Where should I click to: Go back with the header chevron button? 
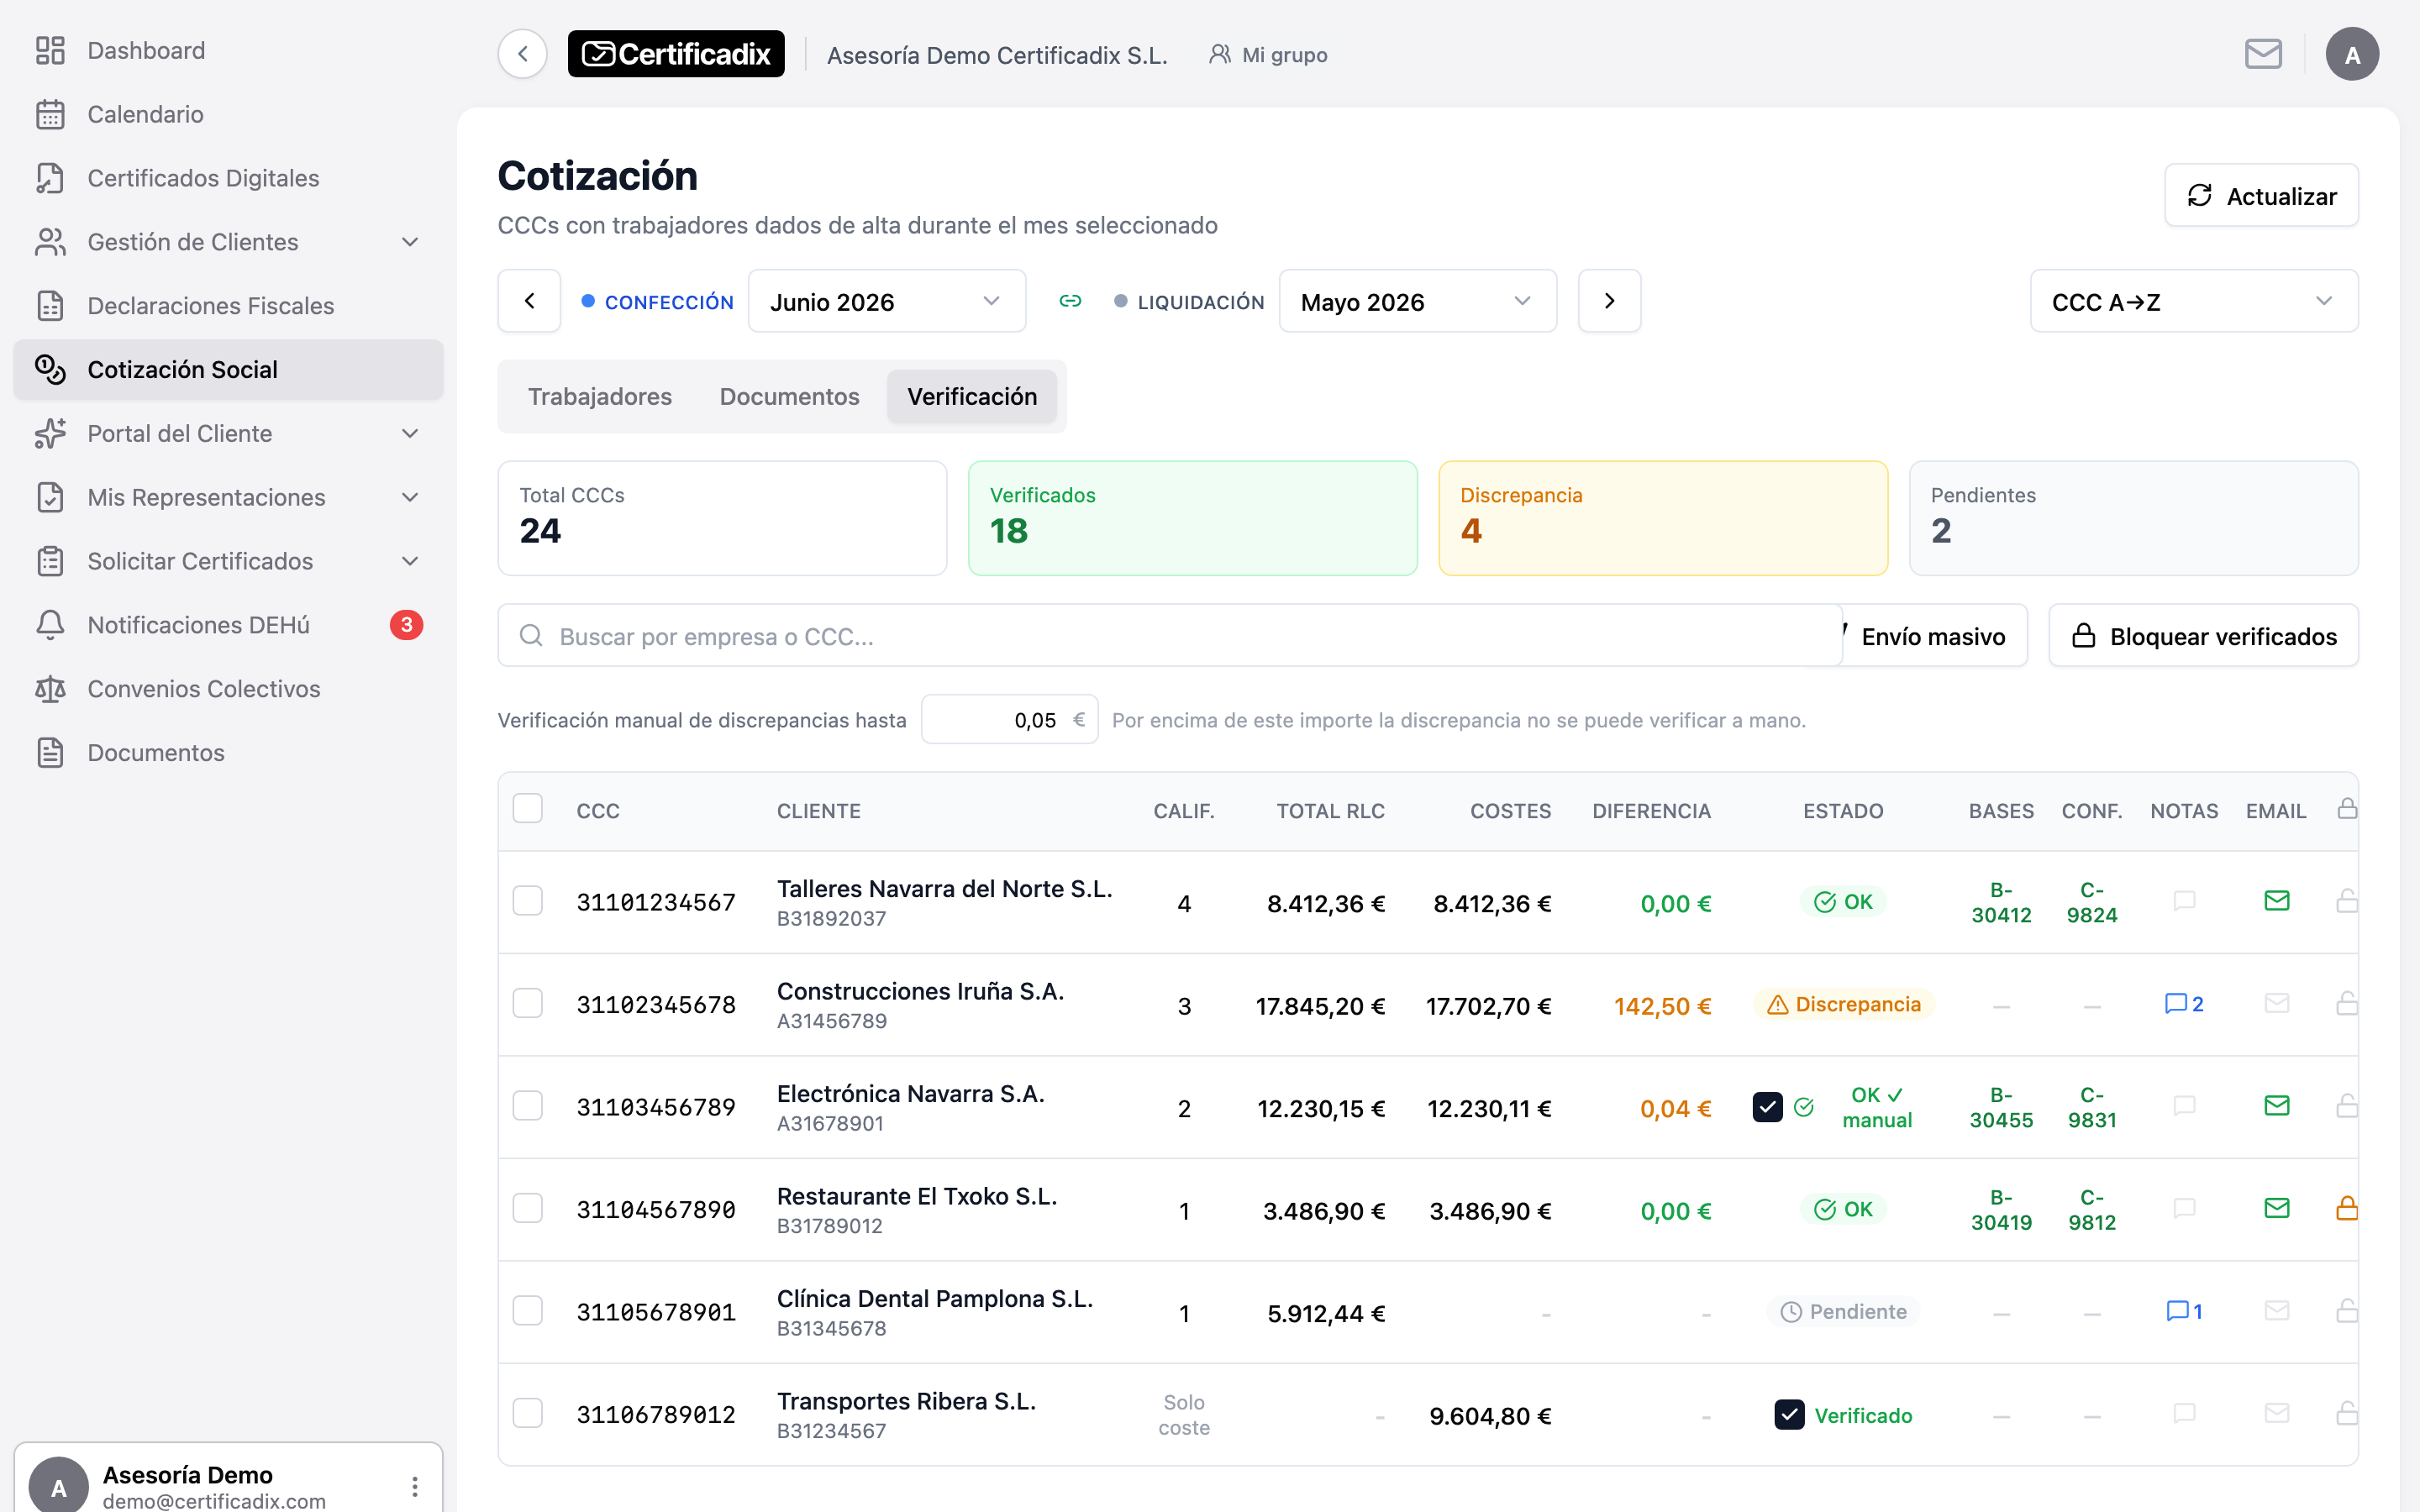(522, 54)
